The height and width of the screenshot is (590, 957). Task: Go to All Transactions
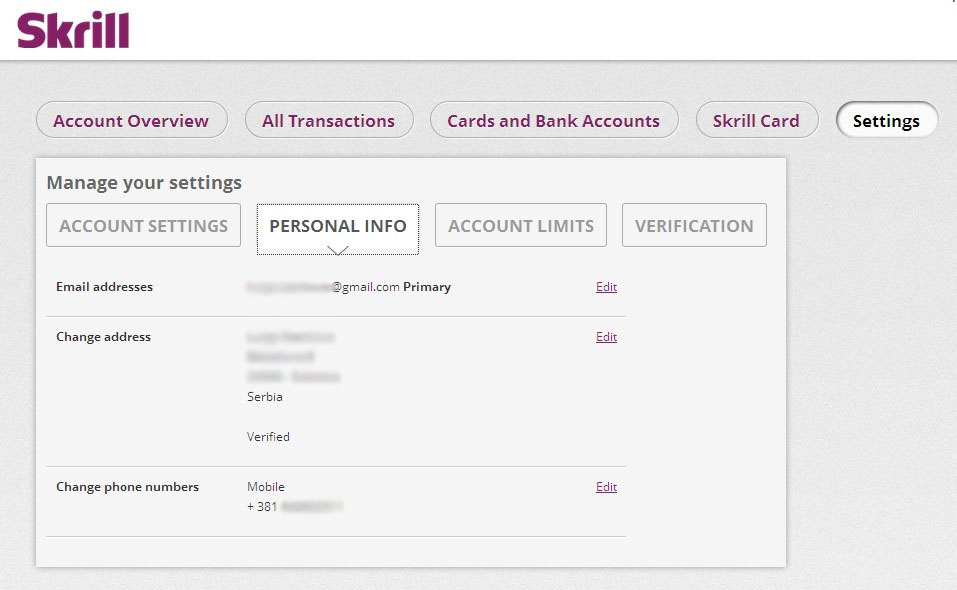click(329, 120)
